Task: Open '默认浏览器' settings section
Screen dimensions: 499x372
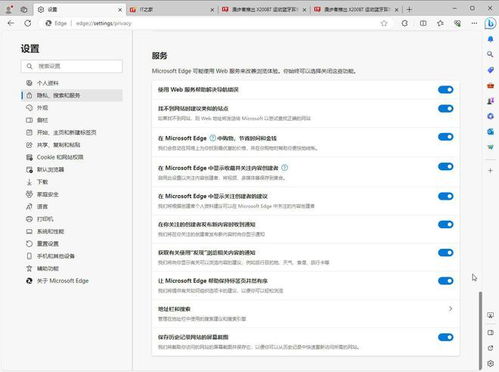Action: click(x=72, y=169)
